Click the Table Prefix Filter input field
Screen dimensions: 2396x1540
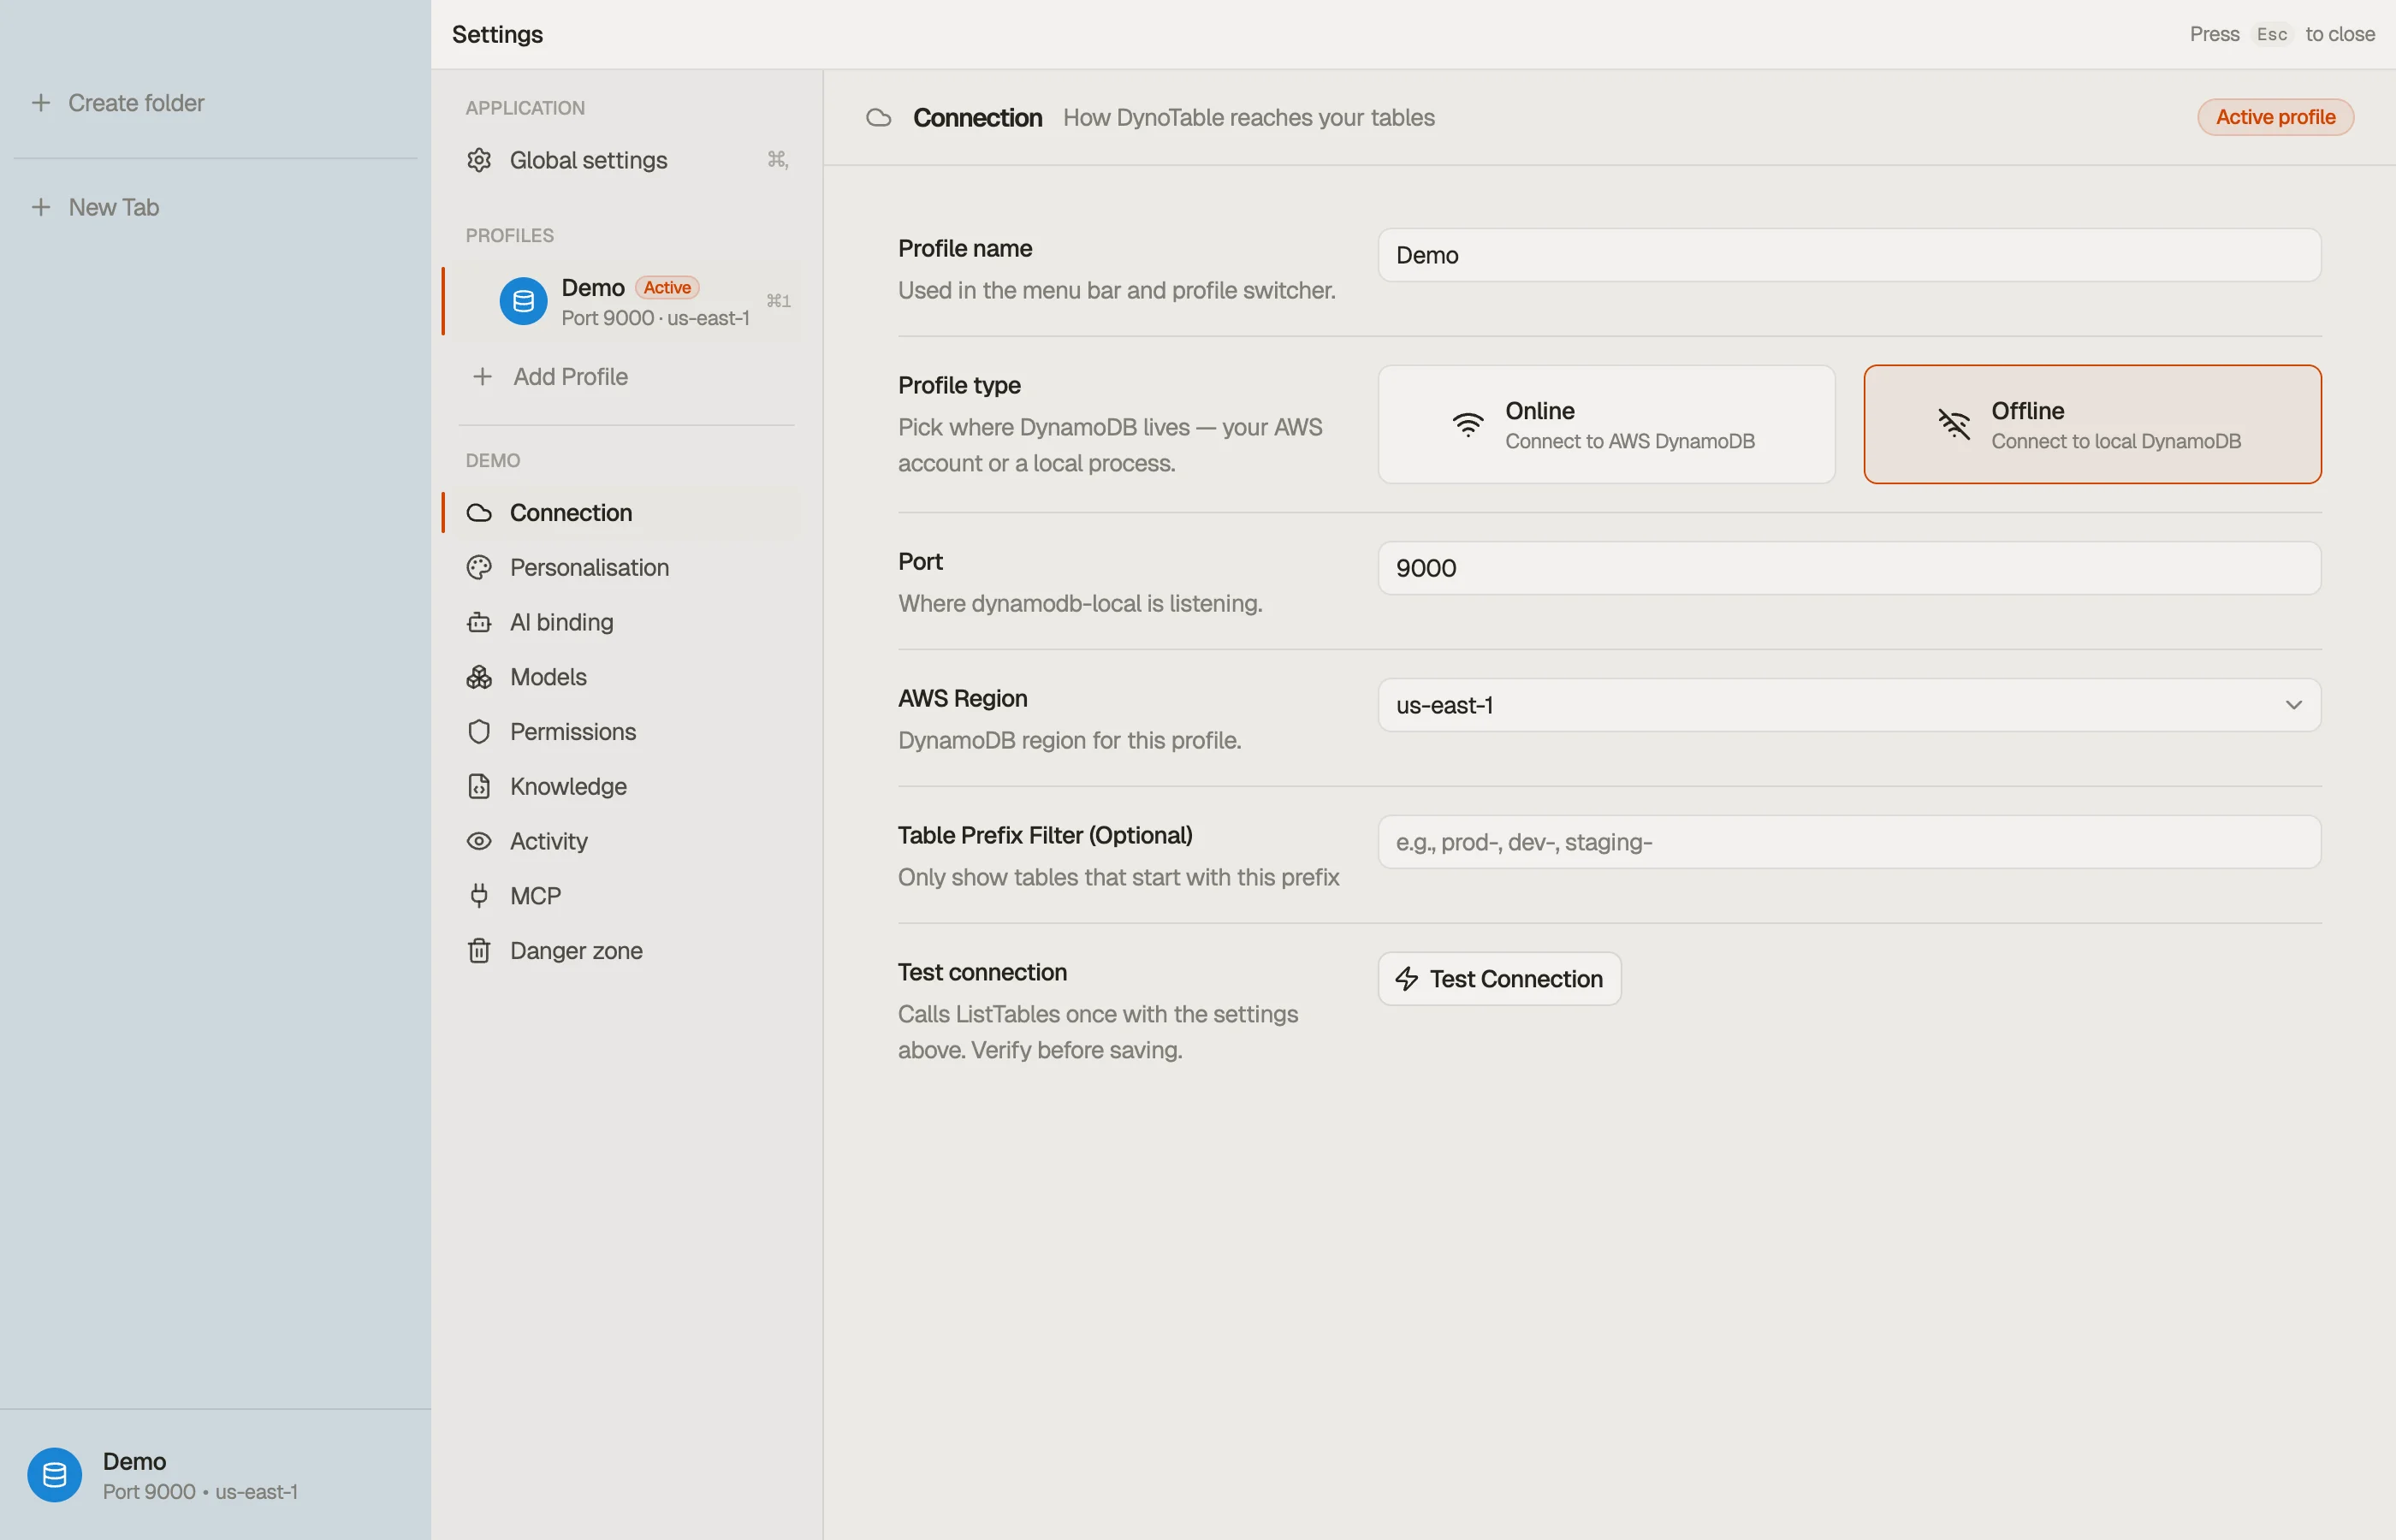point(1849,842)
